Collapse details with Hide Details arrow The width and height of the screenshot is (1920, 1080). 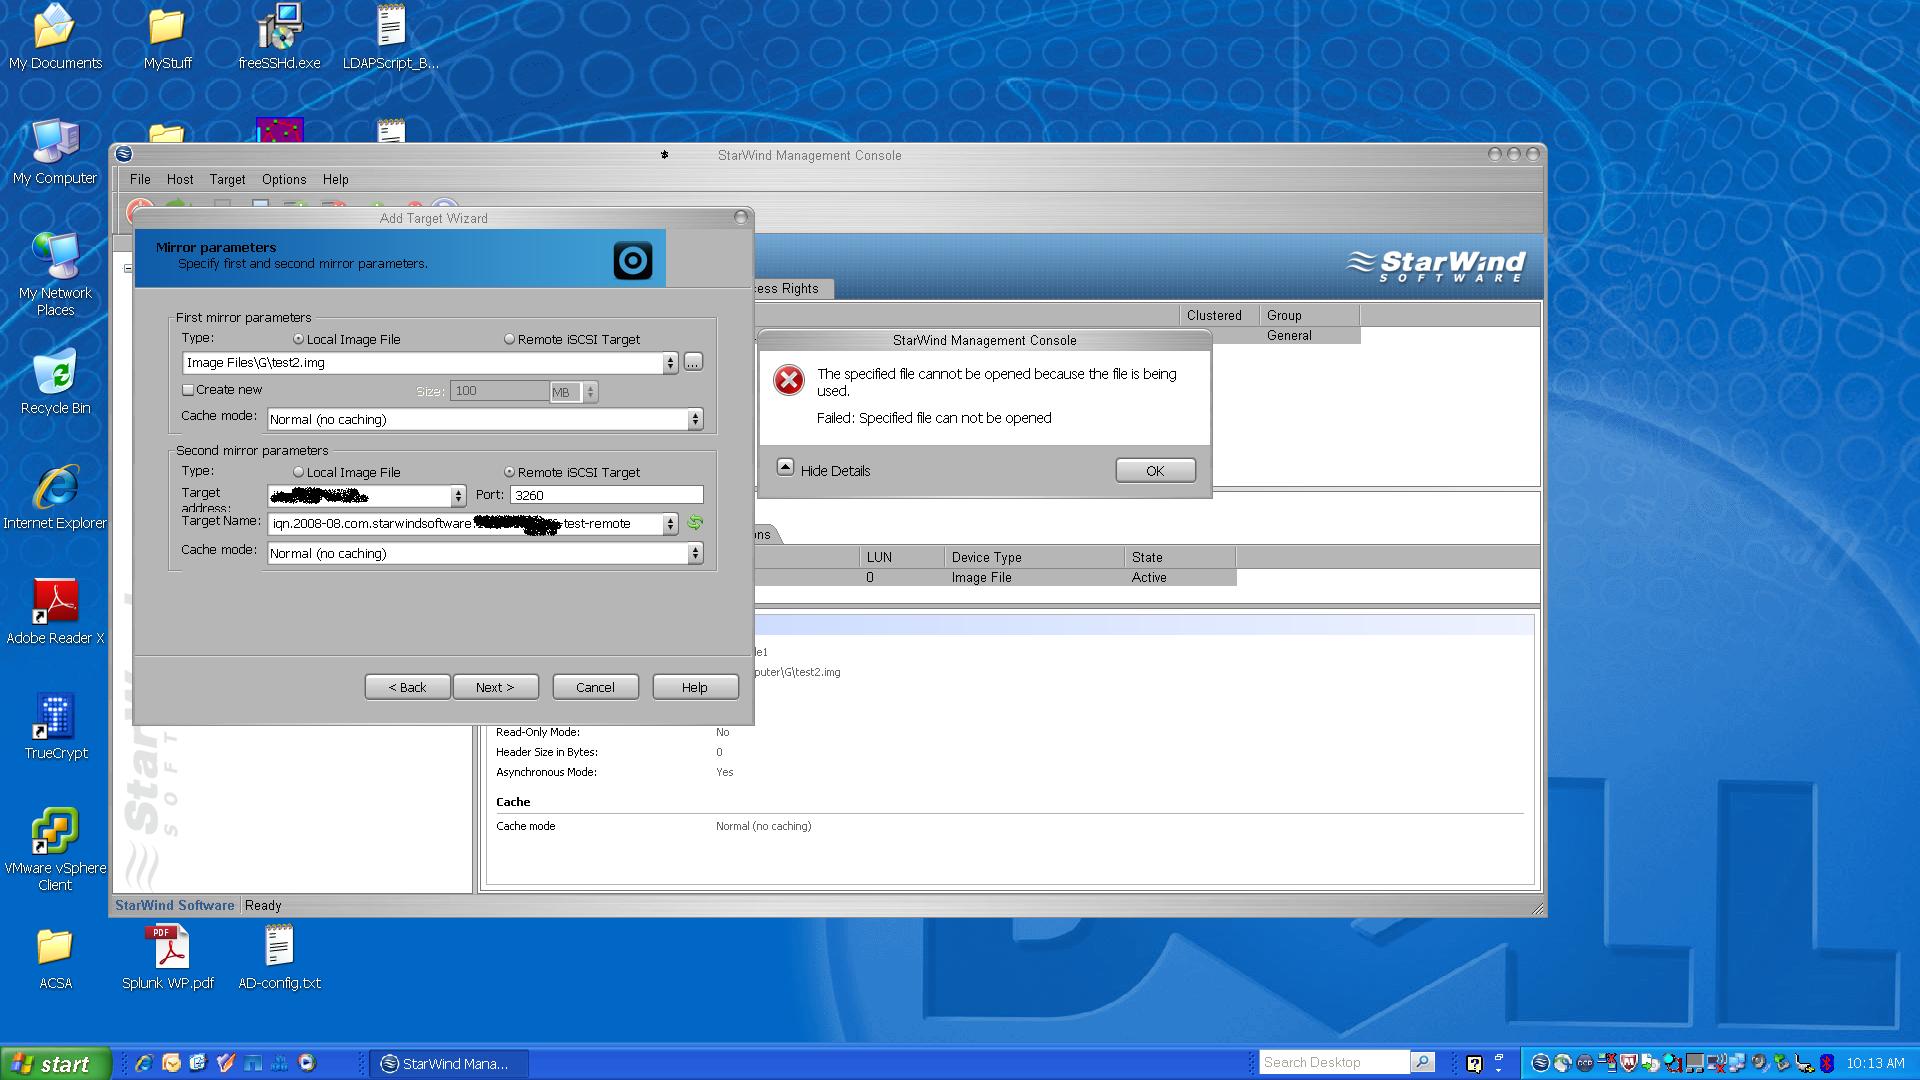(x=785, y=467)
